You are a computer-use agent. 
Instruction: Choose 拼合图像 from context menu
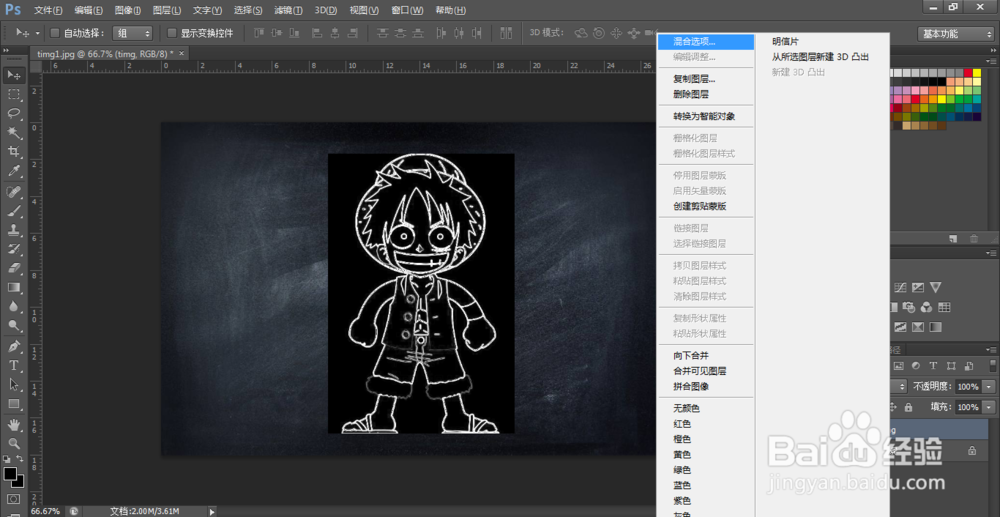(705, 386)
